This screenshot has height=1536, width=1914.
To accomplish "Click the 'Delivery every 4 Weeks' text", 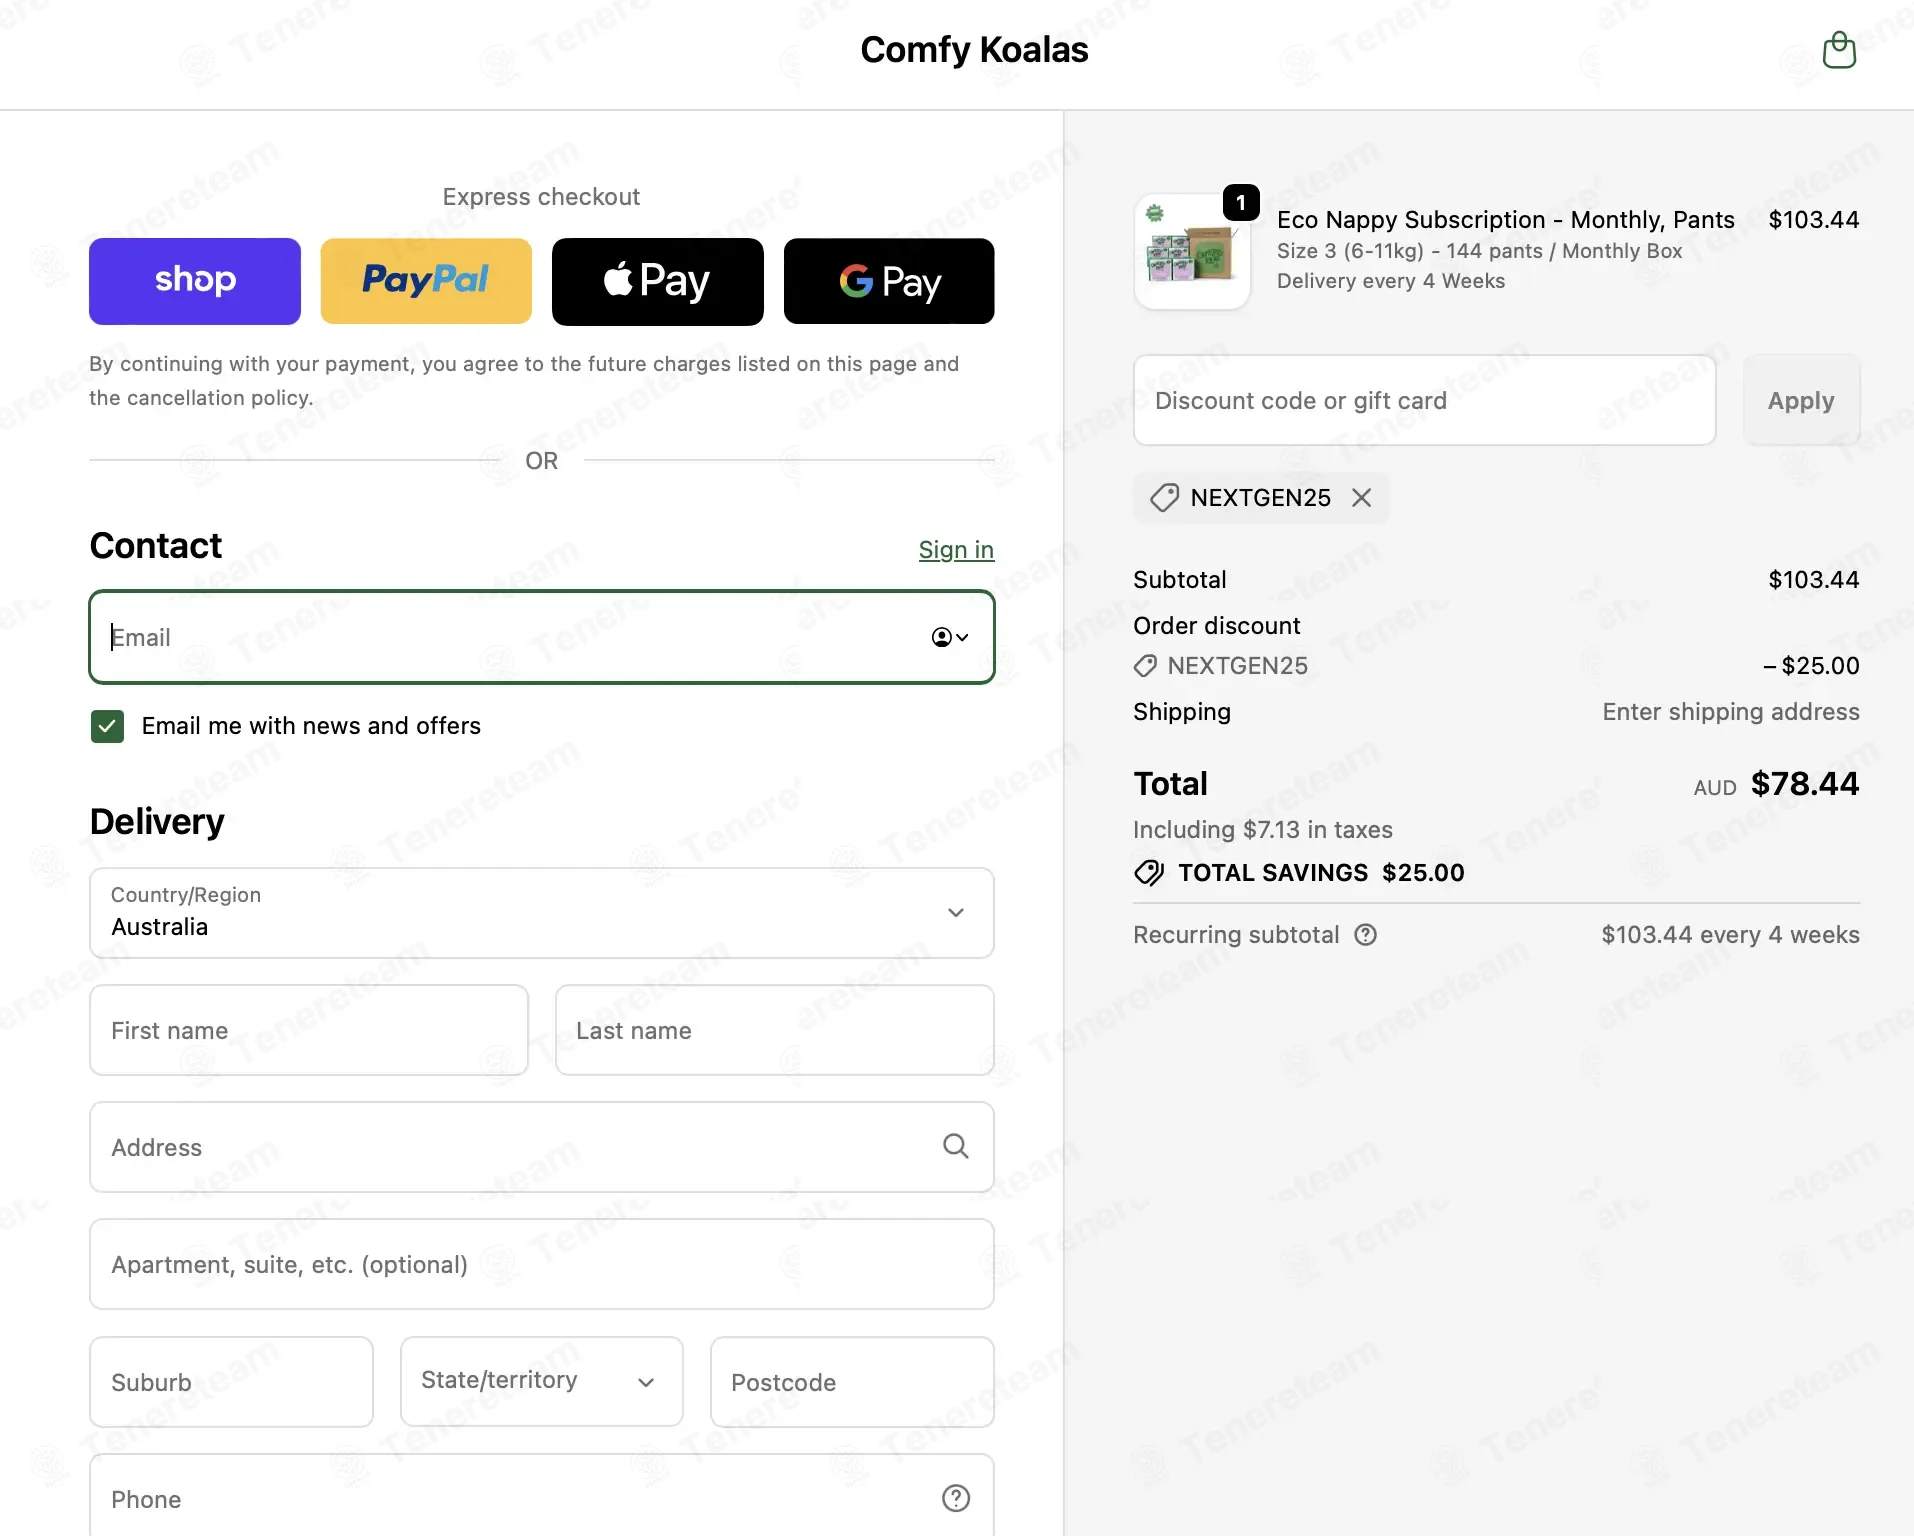I will pos(1391,281).
